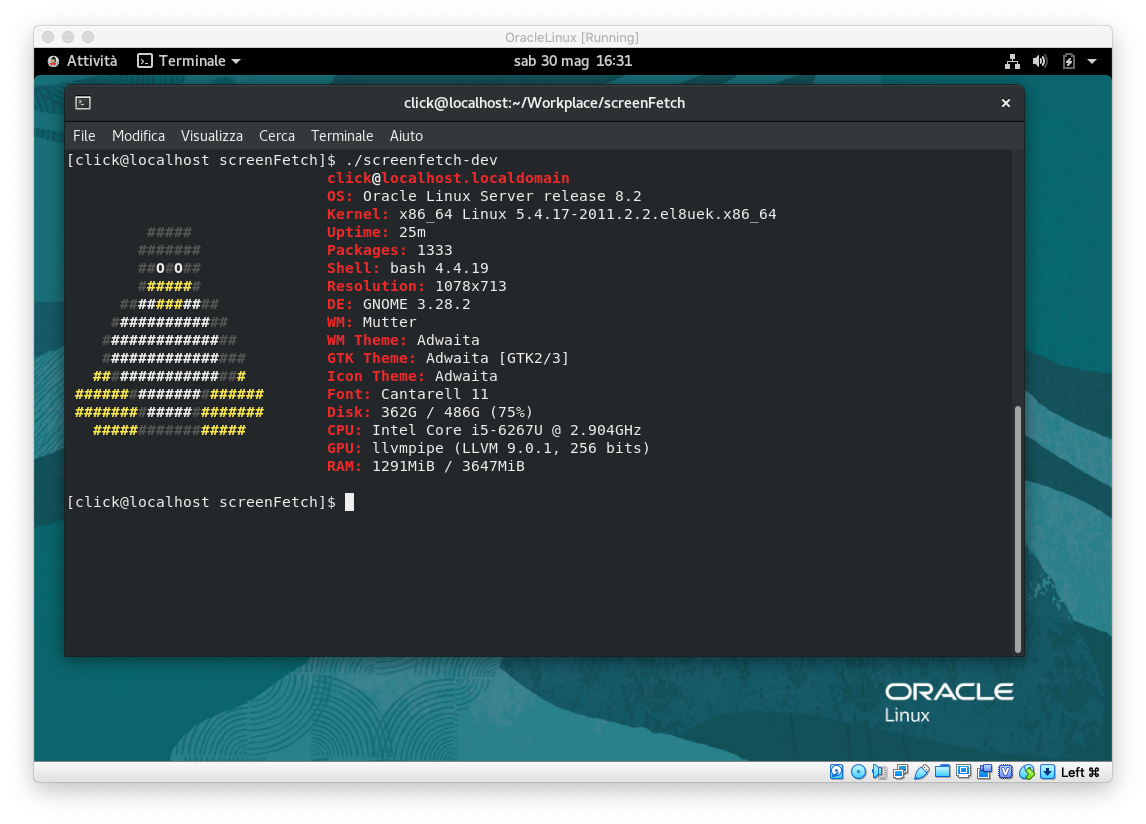1146x824 pixels.
Task: Click the GPU llvmpipe line
Action: pos(488,448)
